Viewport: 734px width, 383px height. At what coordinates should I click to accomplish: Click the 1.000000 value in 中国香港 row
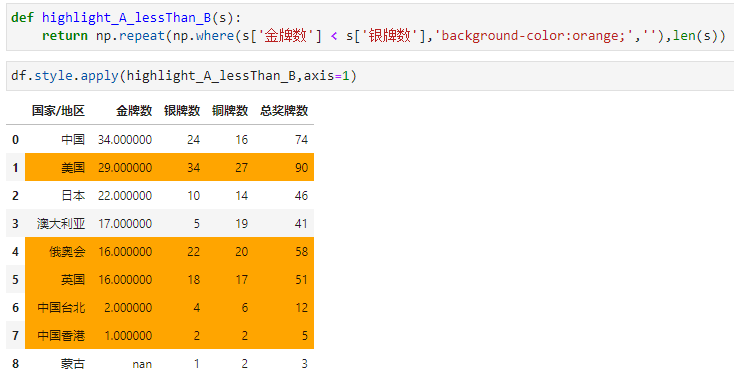pyautogui.click(x=128, y=336)
